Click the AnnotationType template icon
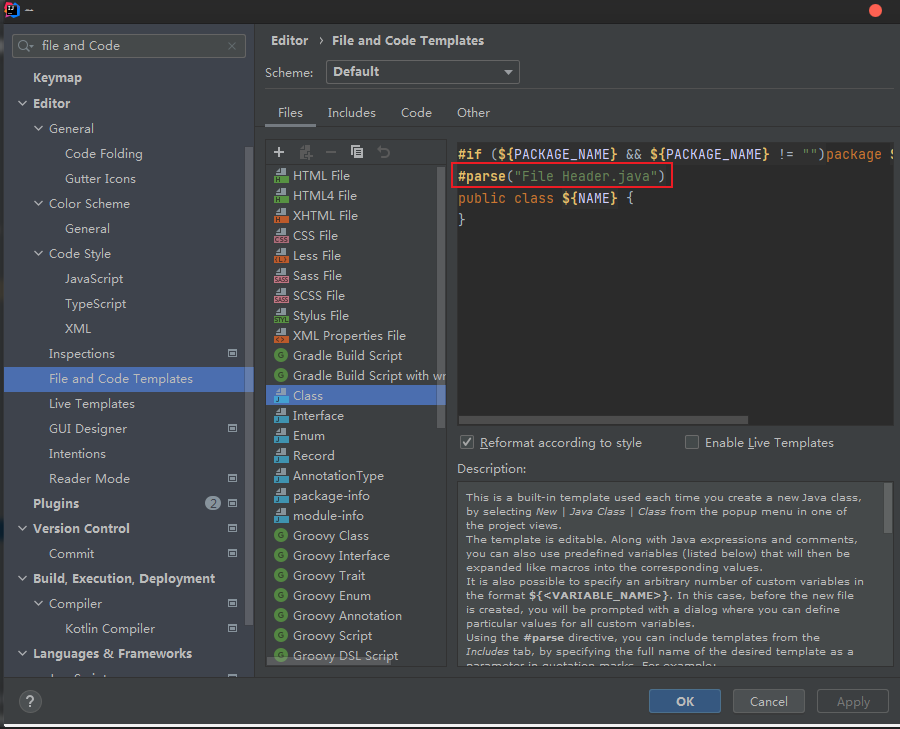 (x=281, y=476)
